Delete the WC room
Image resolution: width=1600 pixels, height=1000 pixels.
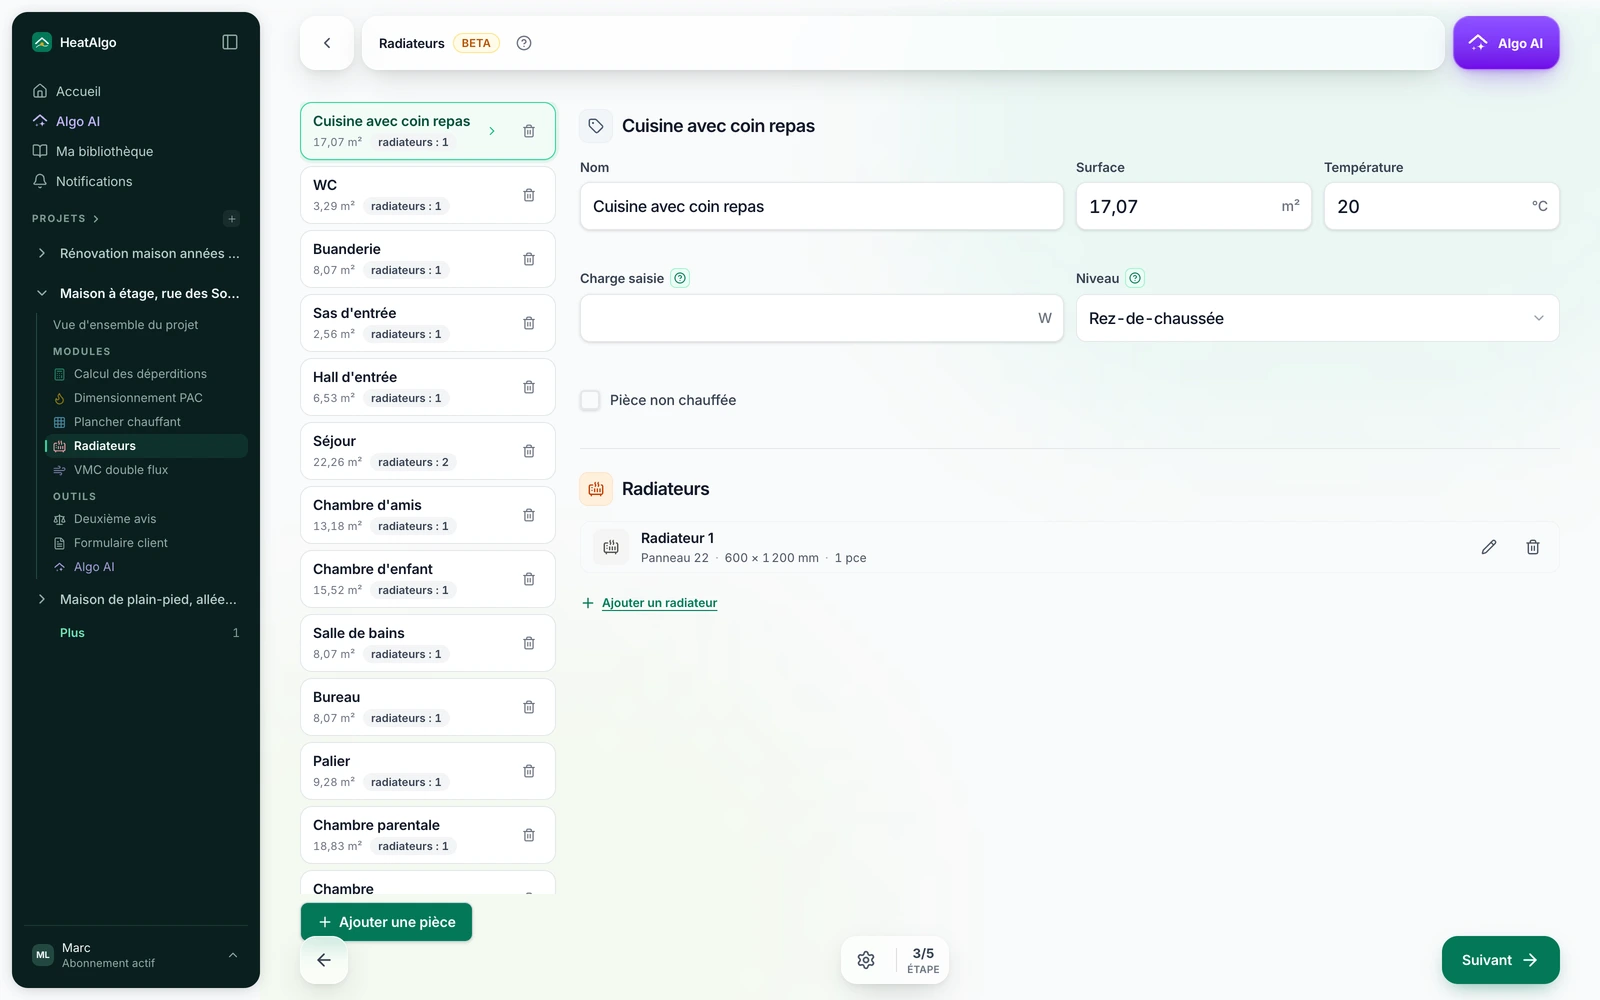[529, 195]
